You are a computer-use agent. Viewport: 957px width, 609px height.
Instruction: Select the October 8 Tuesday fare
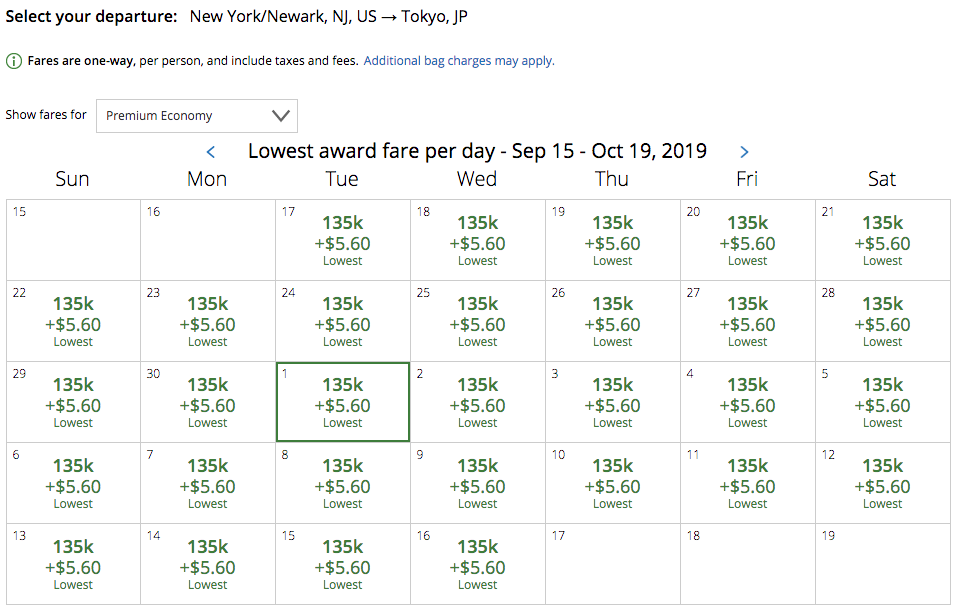click(x=343, y=483)
